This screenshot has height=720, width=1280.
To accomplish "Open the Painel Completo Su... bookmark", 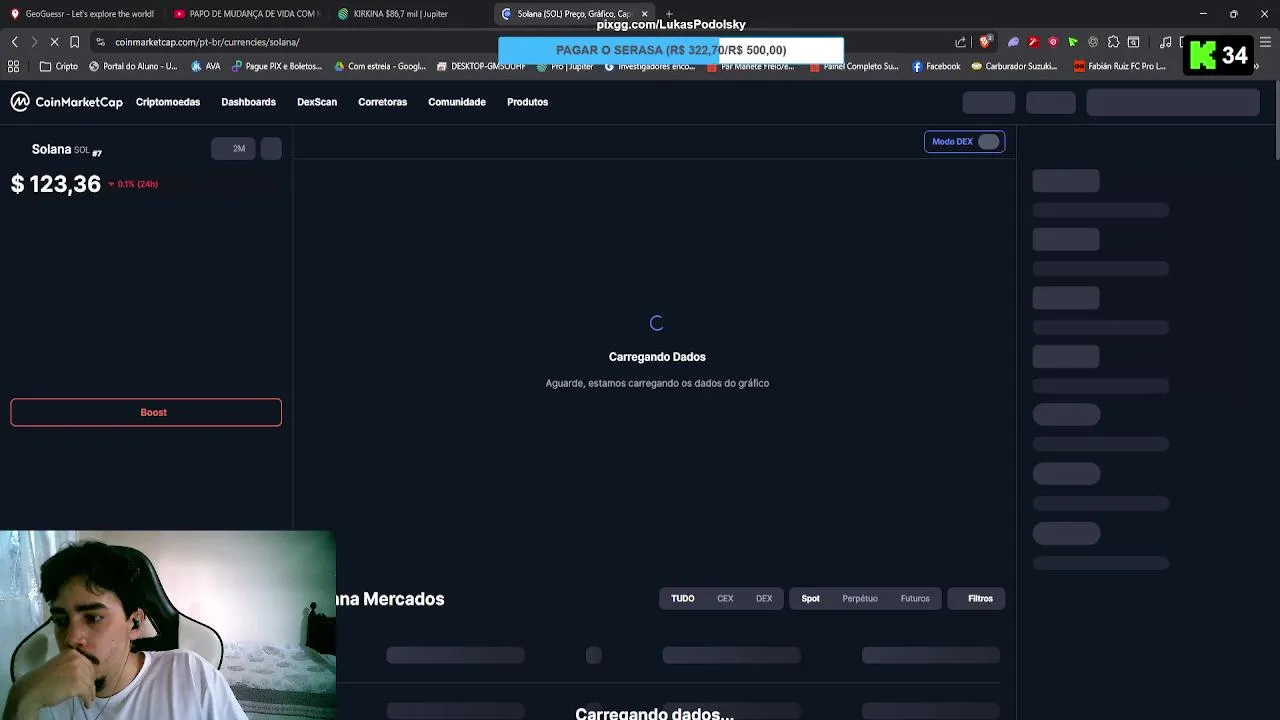I will [854, 66].
